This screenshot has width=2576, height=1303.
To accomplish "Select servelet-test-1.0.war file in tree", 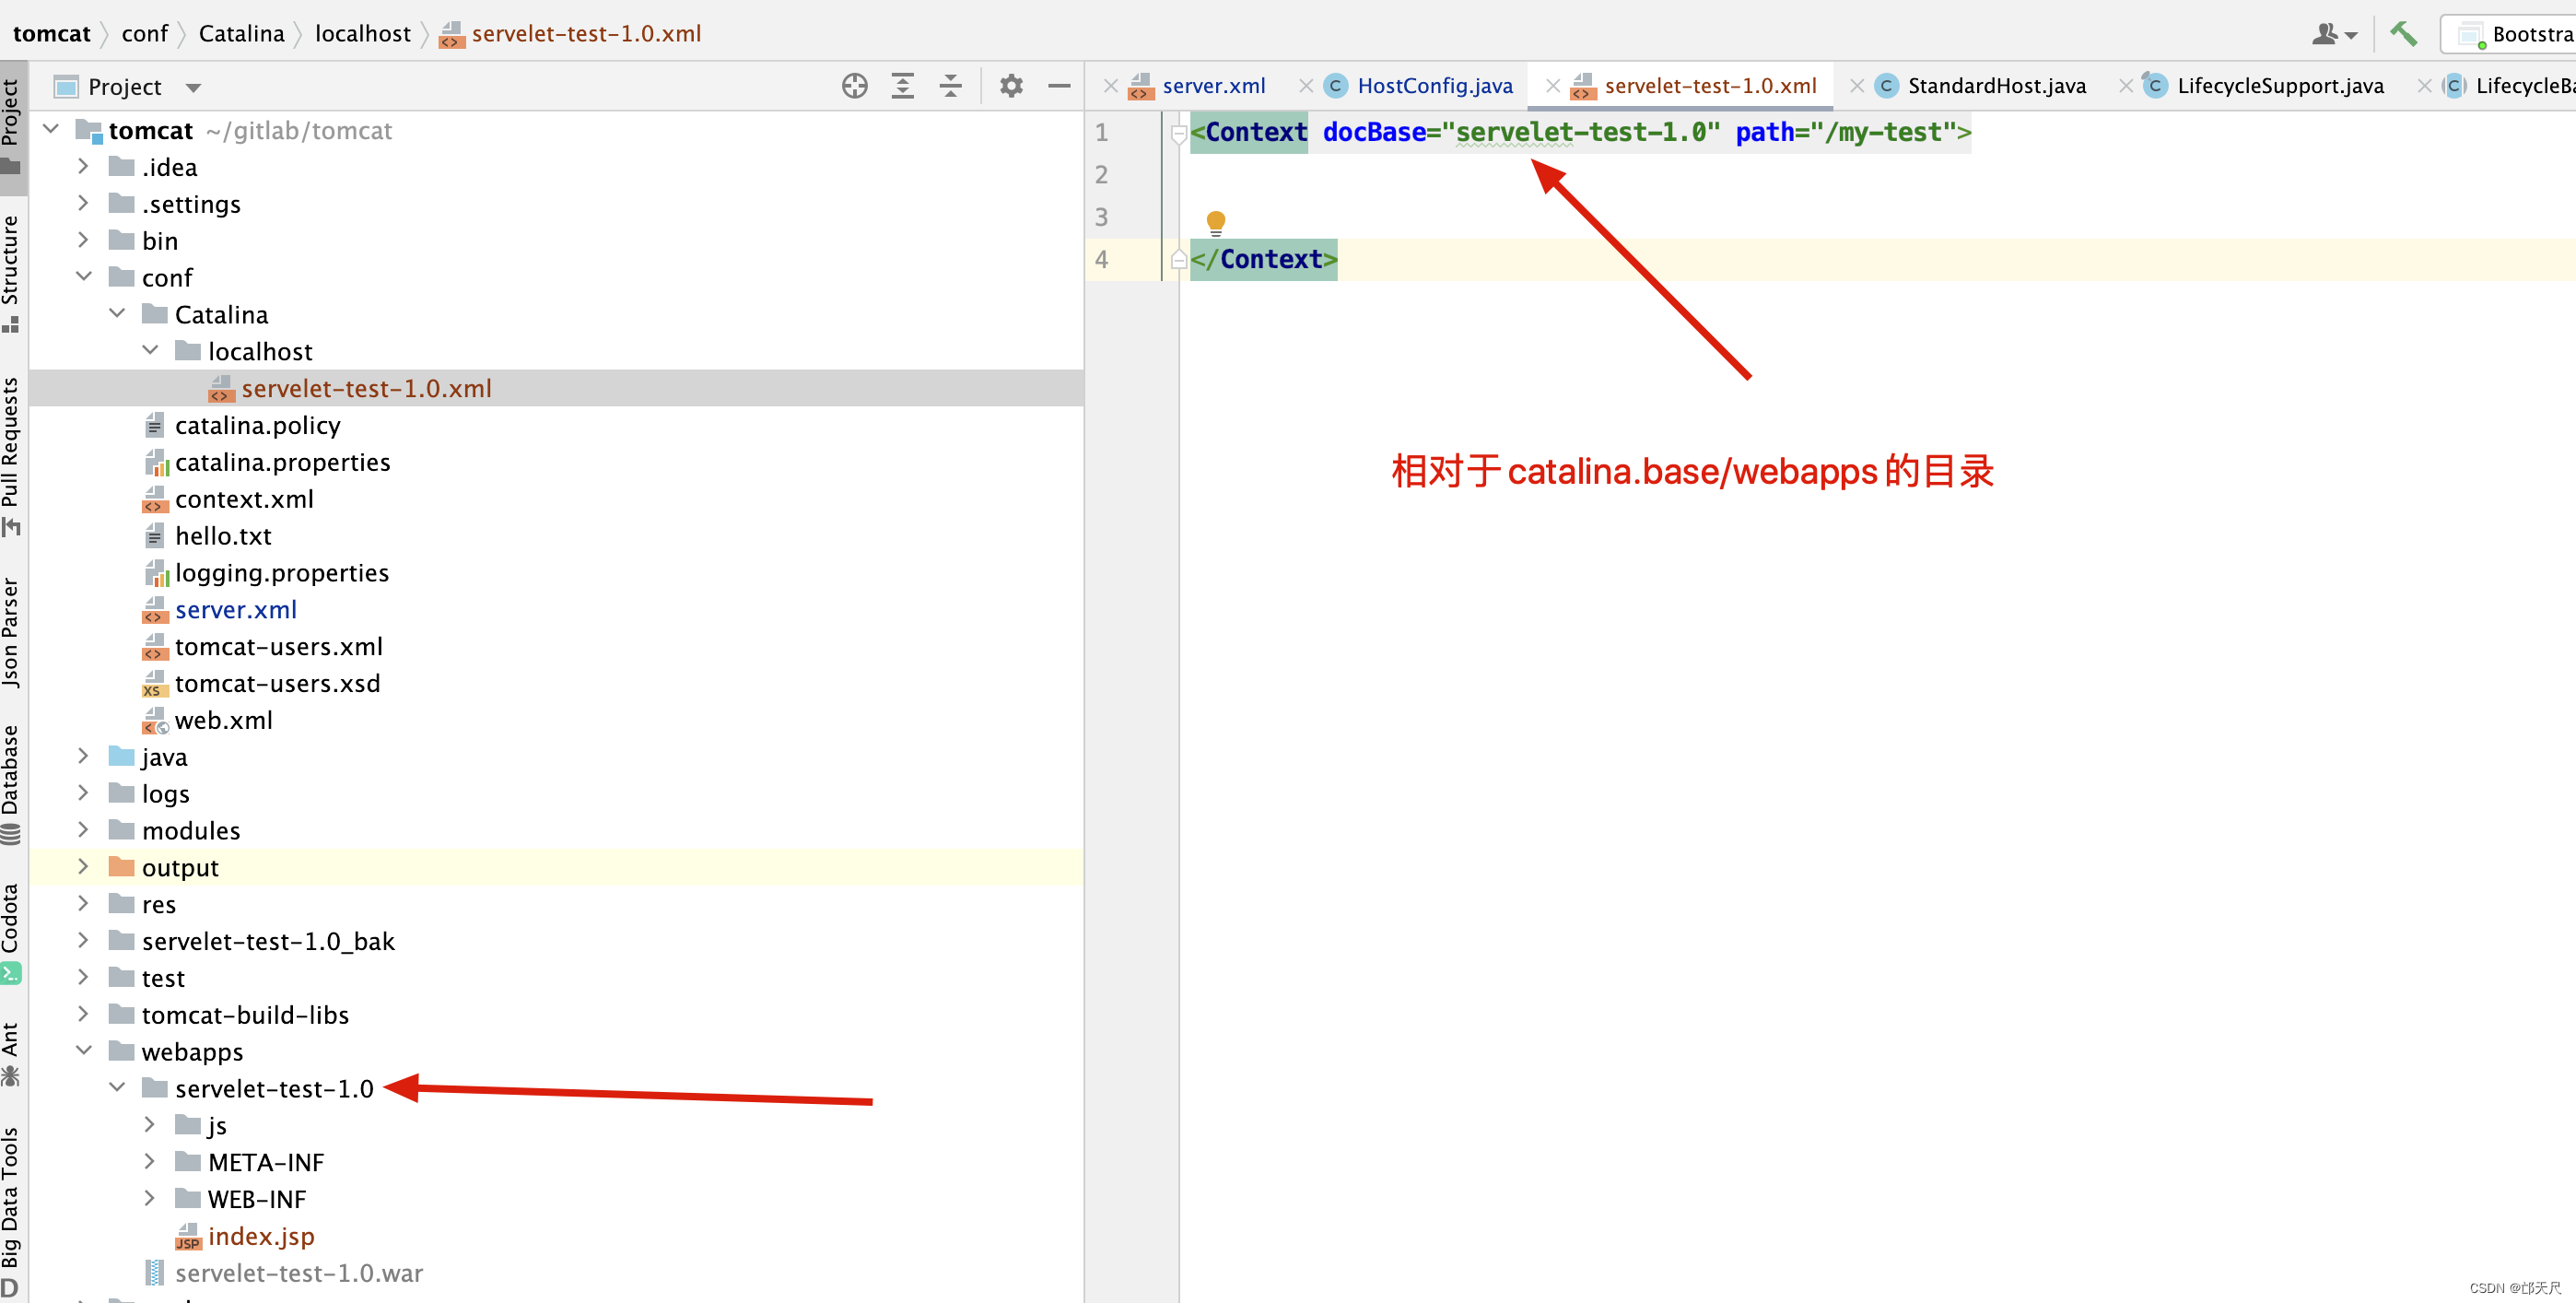I will (x=298, y=1273).
